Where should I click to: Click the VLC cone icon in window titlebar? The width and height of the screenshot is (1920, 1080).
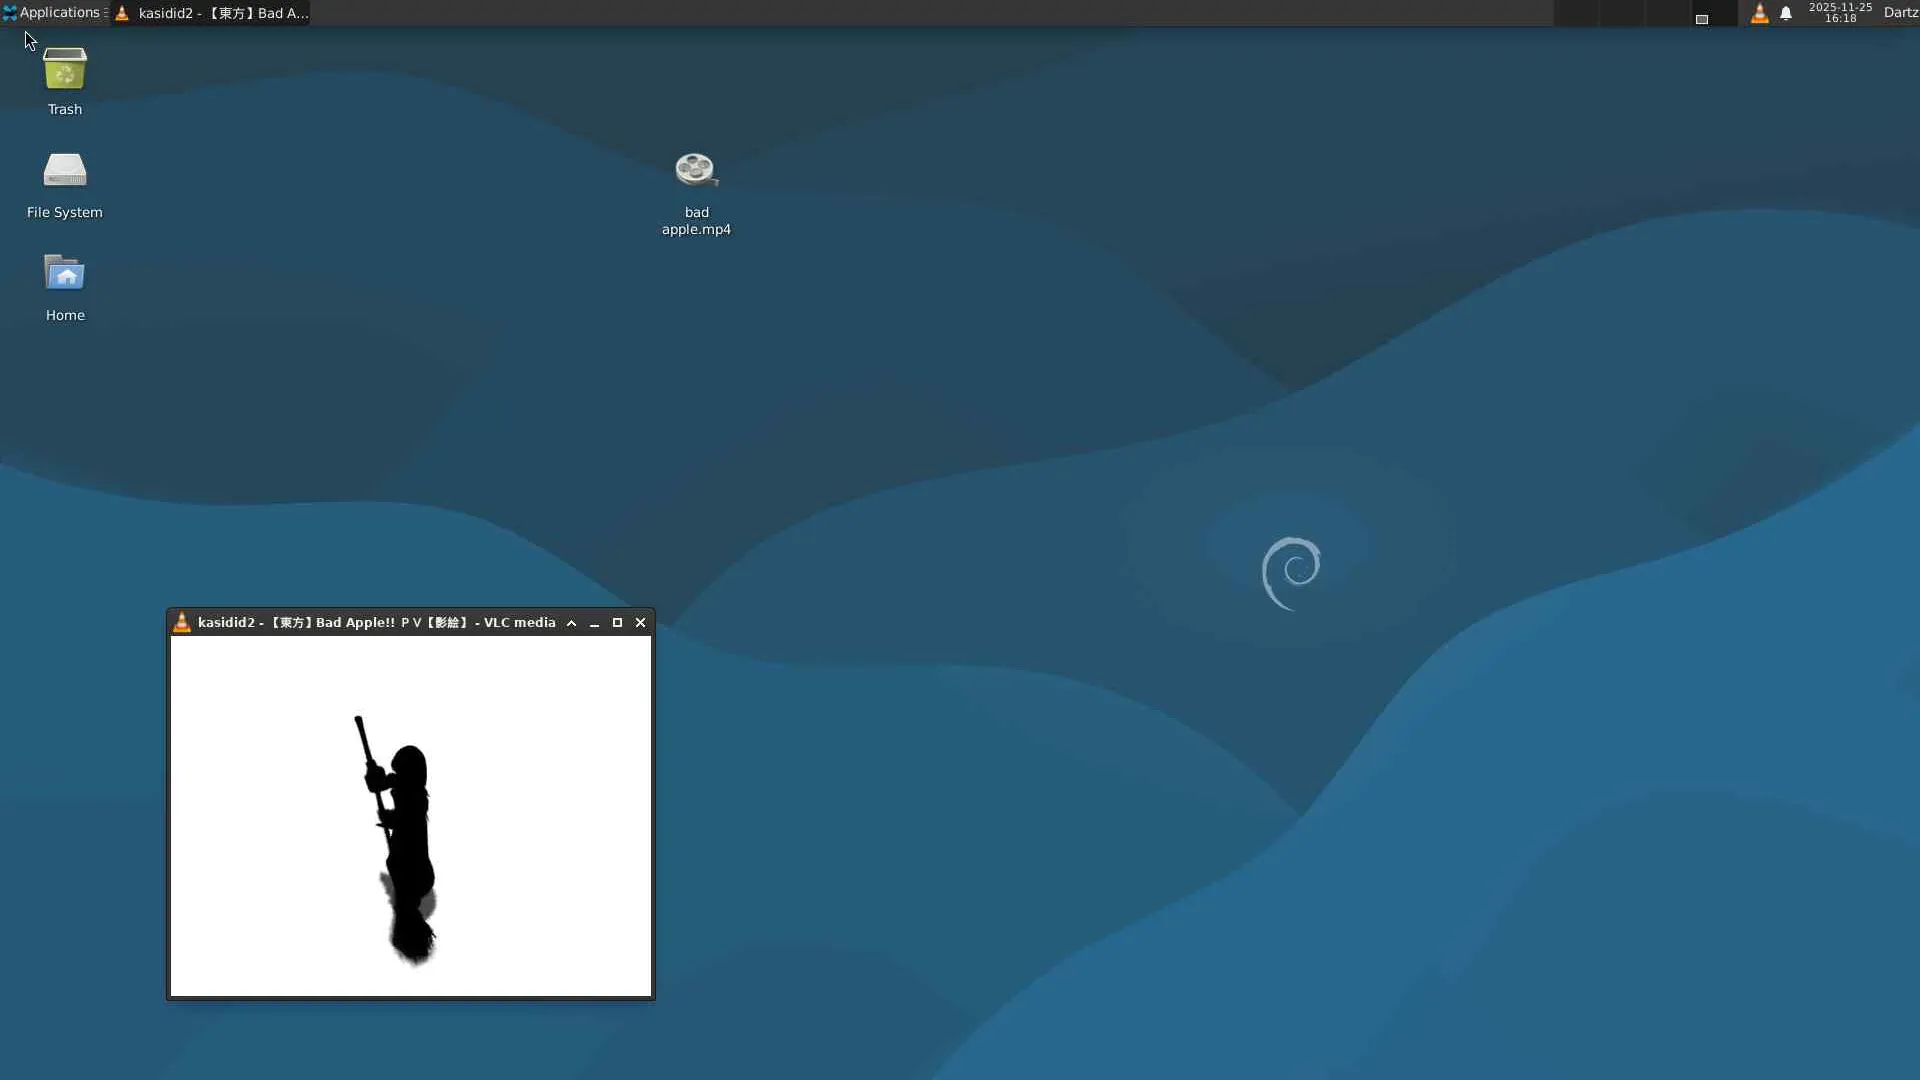182,623
